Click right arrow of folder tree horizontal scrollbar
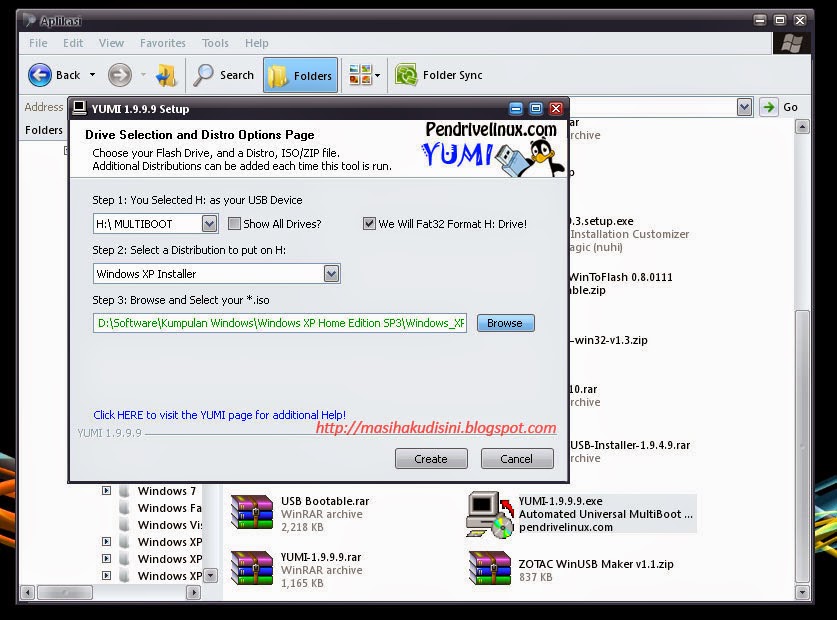Screen dimensions: 837x620 pyautogui.click(x=194, y=592)
